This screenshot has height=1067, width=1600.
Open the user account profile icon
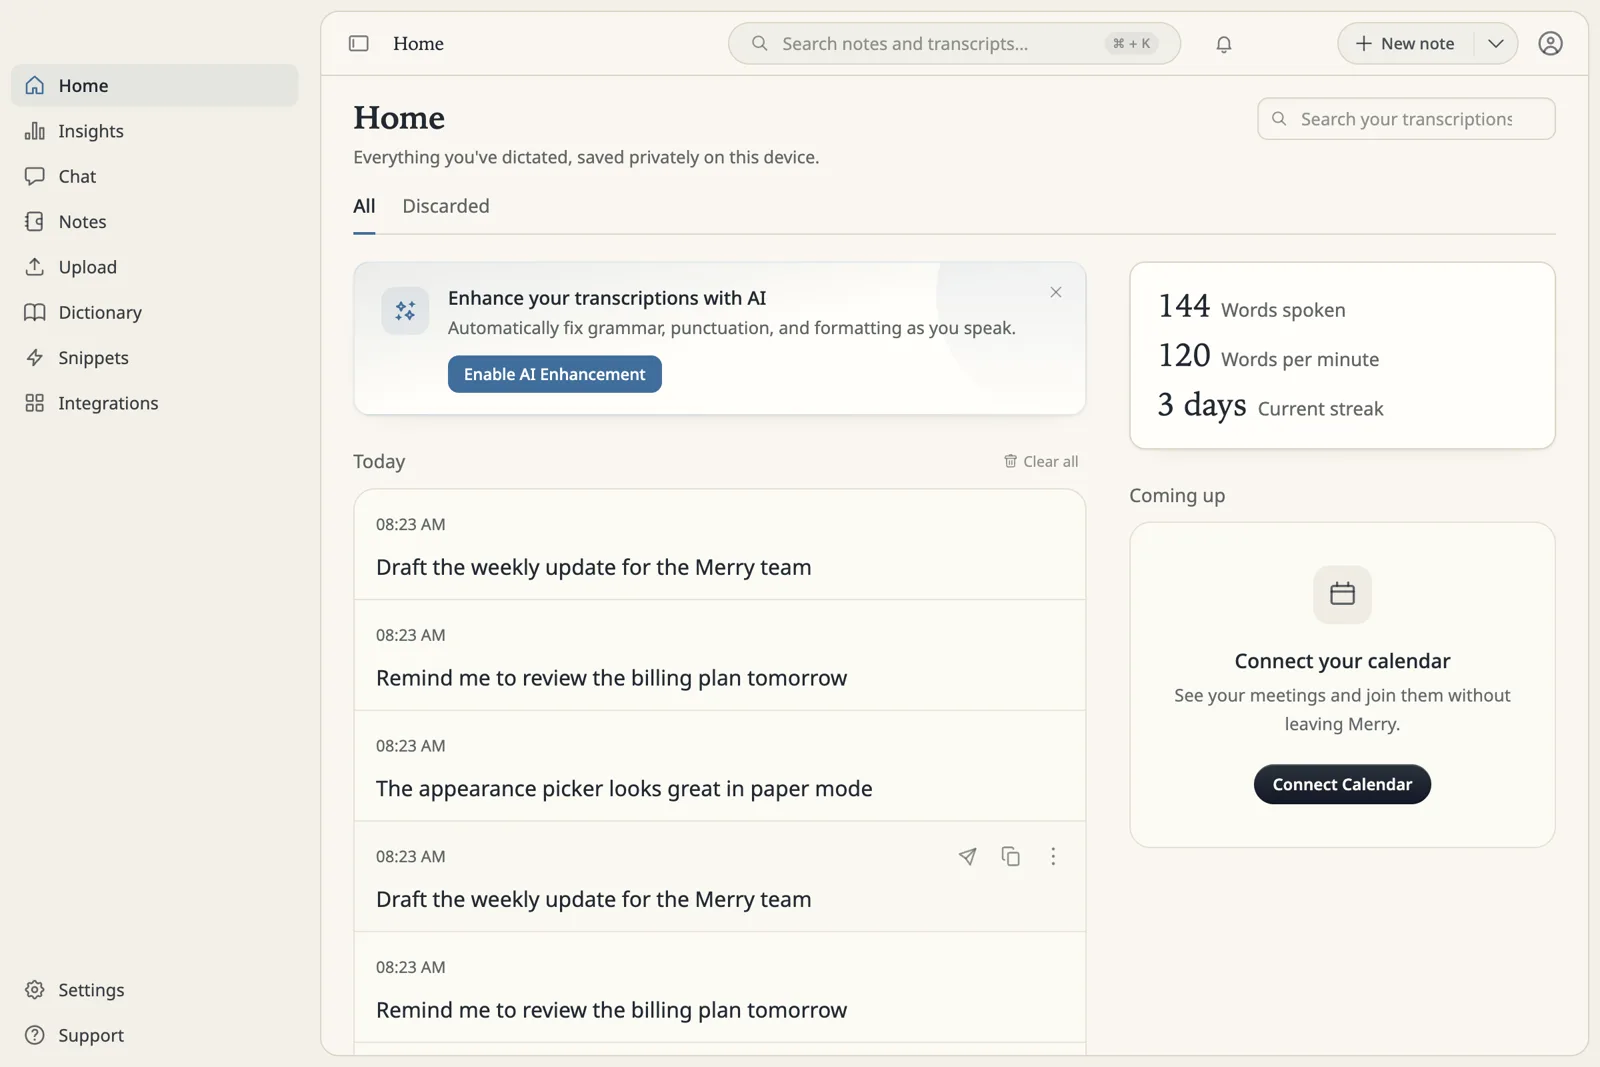pos(1550,44)
